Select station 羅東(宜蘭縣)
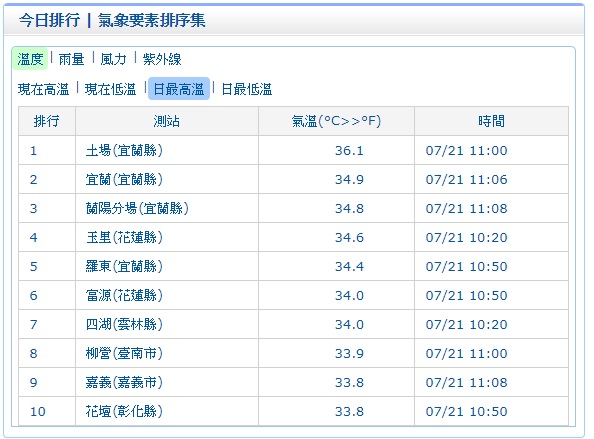 coord(124,266)
